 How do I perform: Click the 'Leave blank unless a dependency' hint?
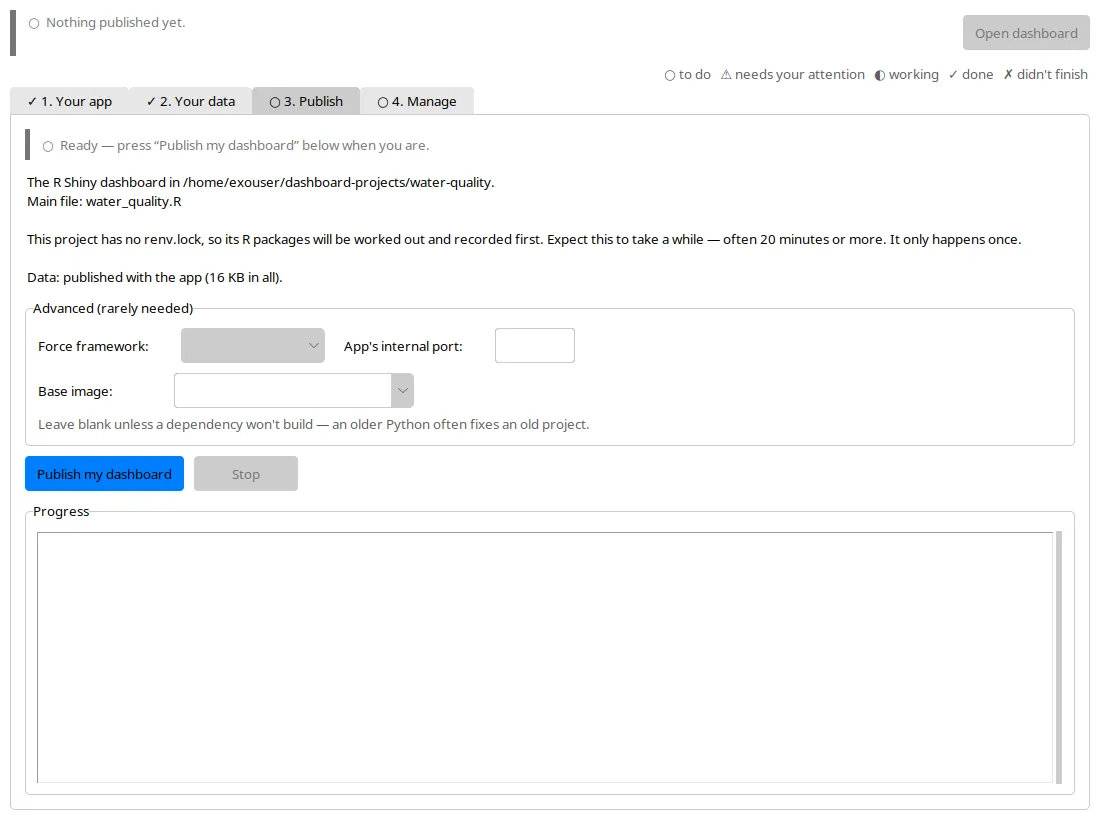(x=314, y=424)
